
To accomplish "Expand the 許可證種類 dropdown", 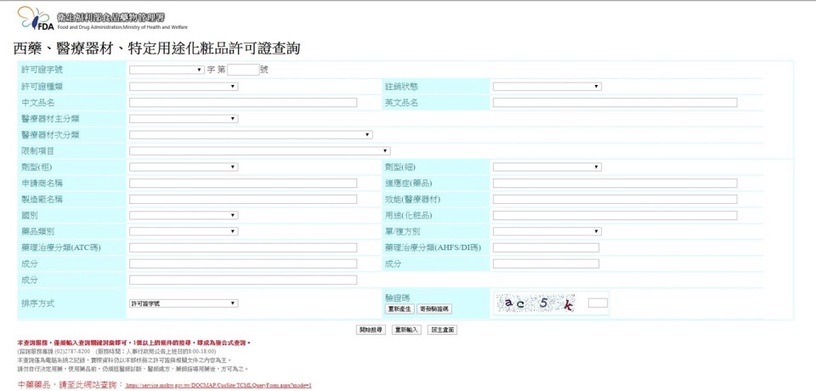I will pos(184,86).
